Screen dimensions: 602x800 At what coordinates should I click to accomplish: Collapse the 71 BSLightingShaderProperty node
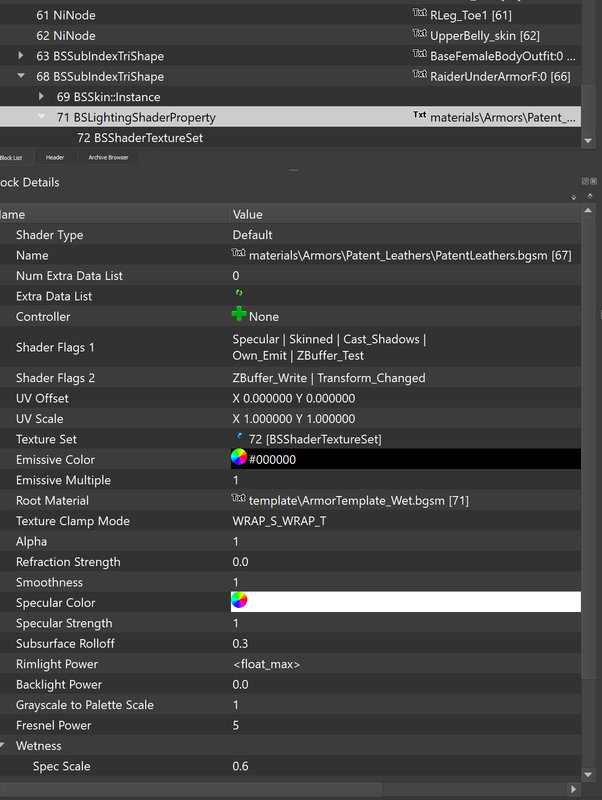click(41, 116)
